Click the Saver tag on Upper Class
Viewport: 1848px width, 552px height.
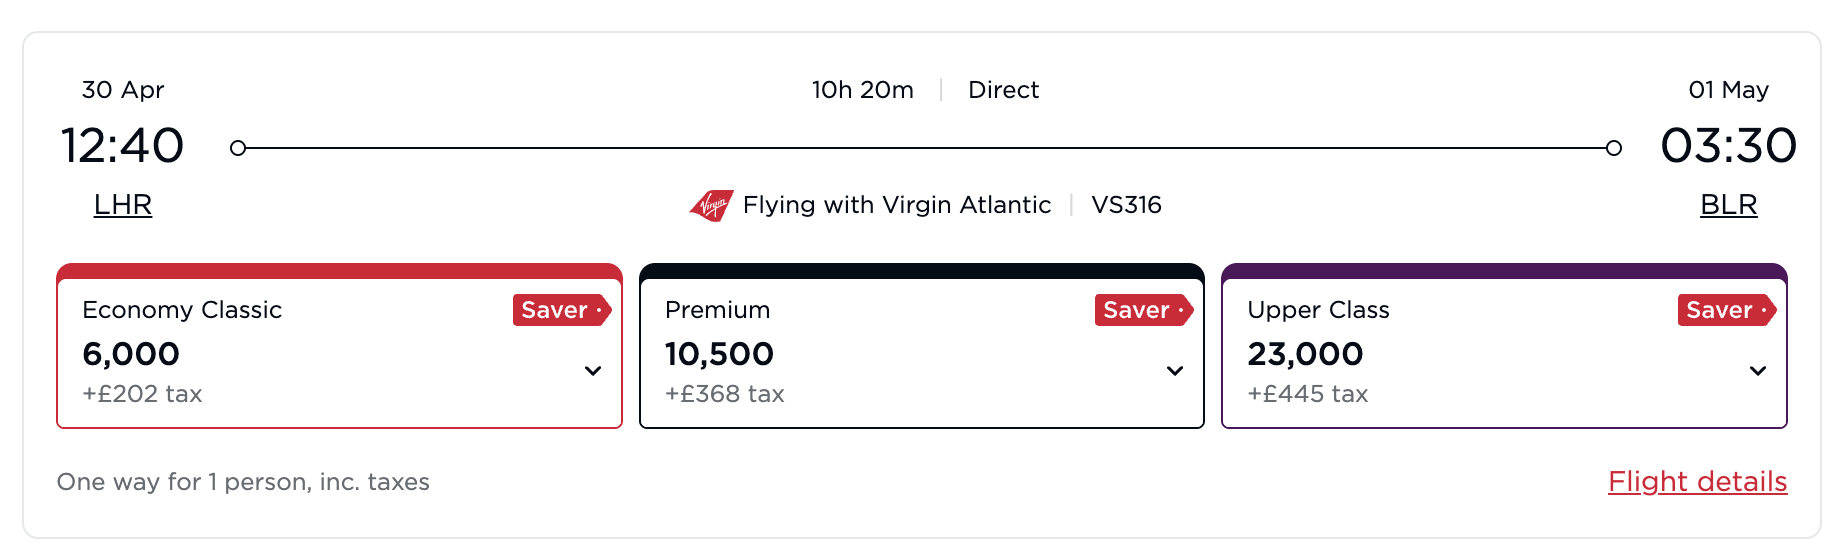(1725, 310)
